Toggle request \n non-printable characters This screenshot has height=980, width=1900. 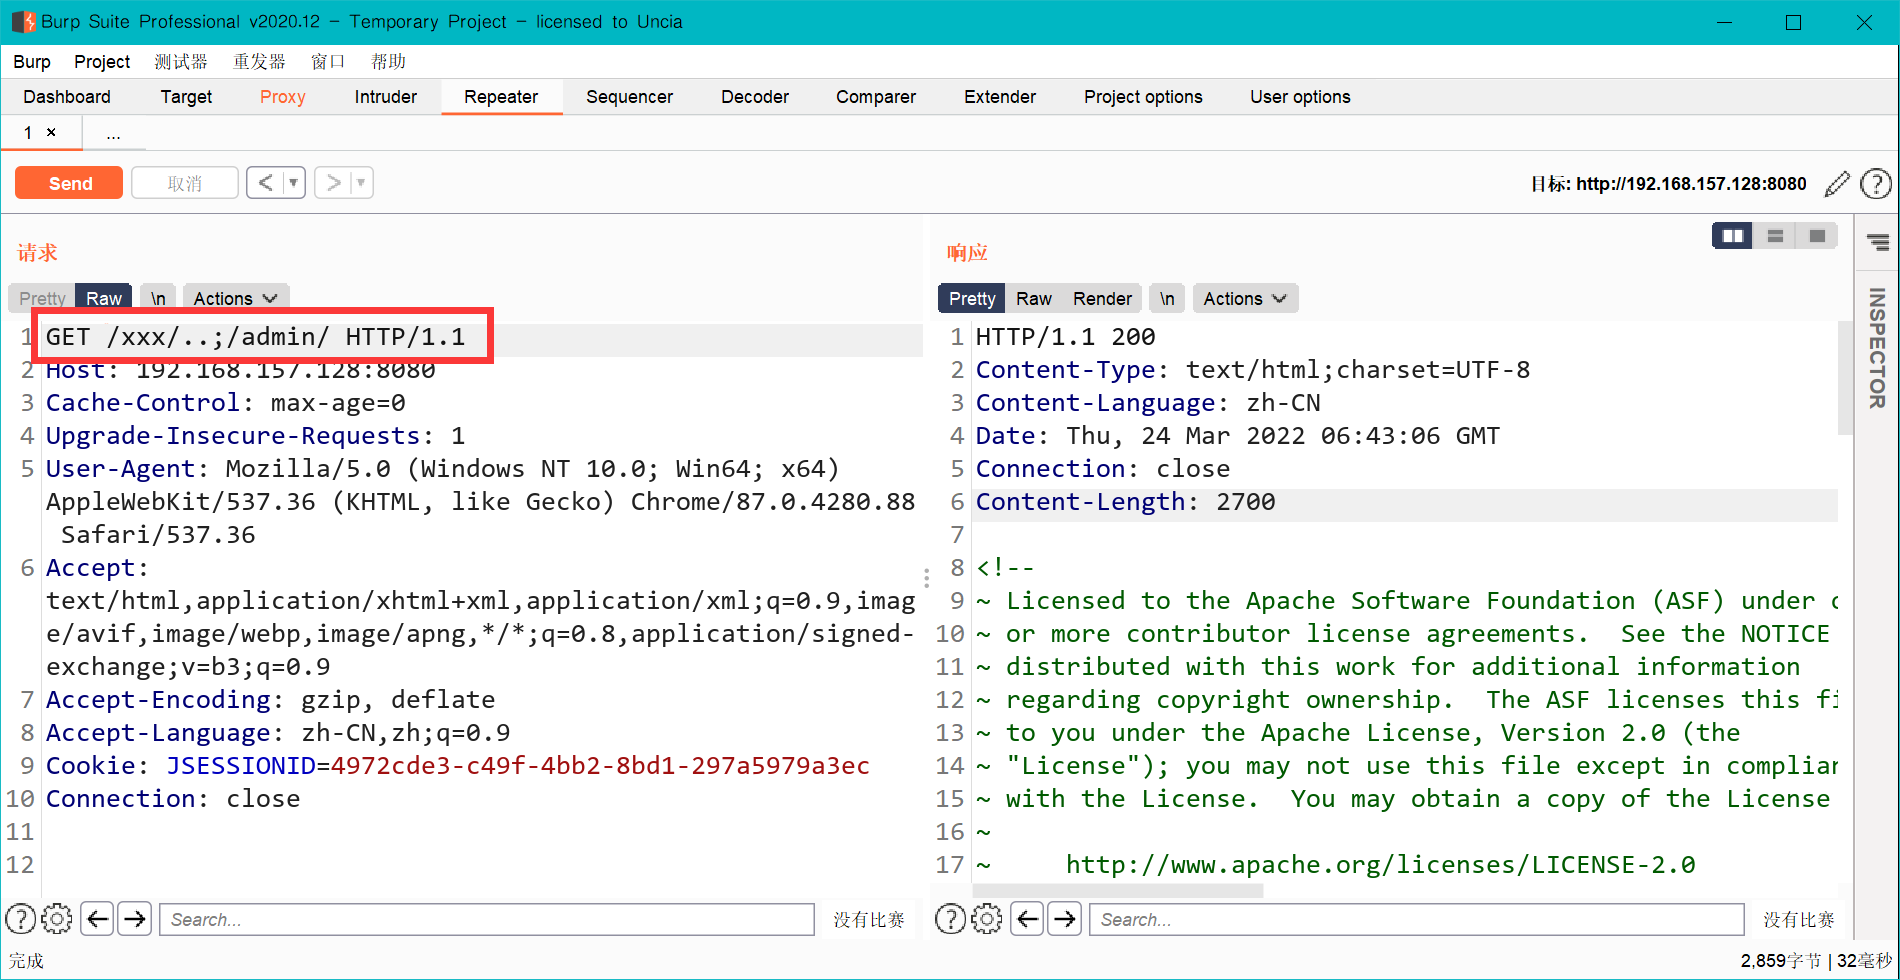158,298
